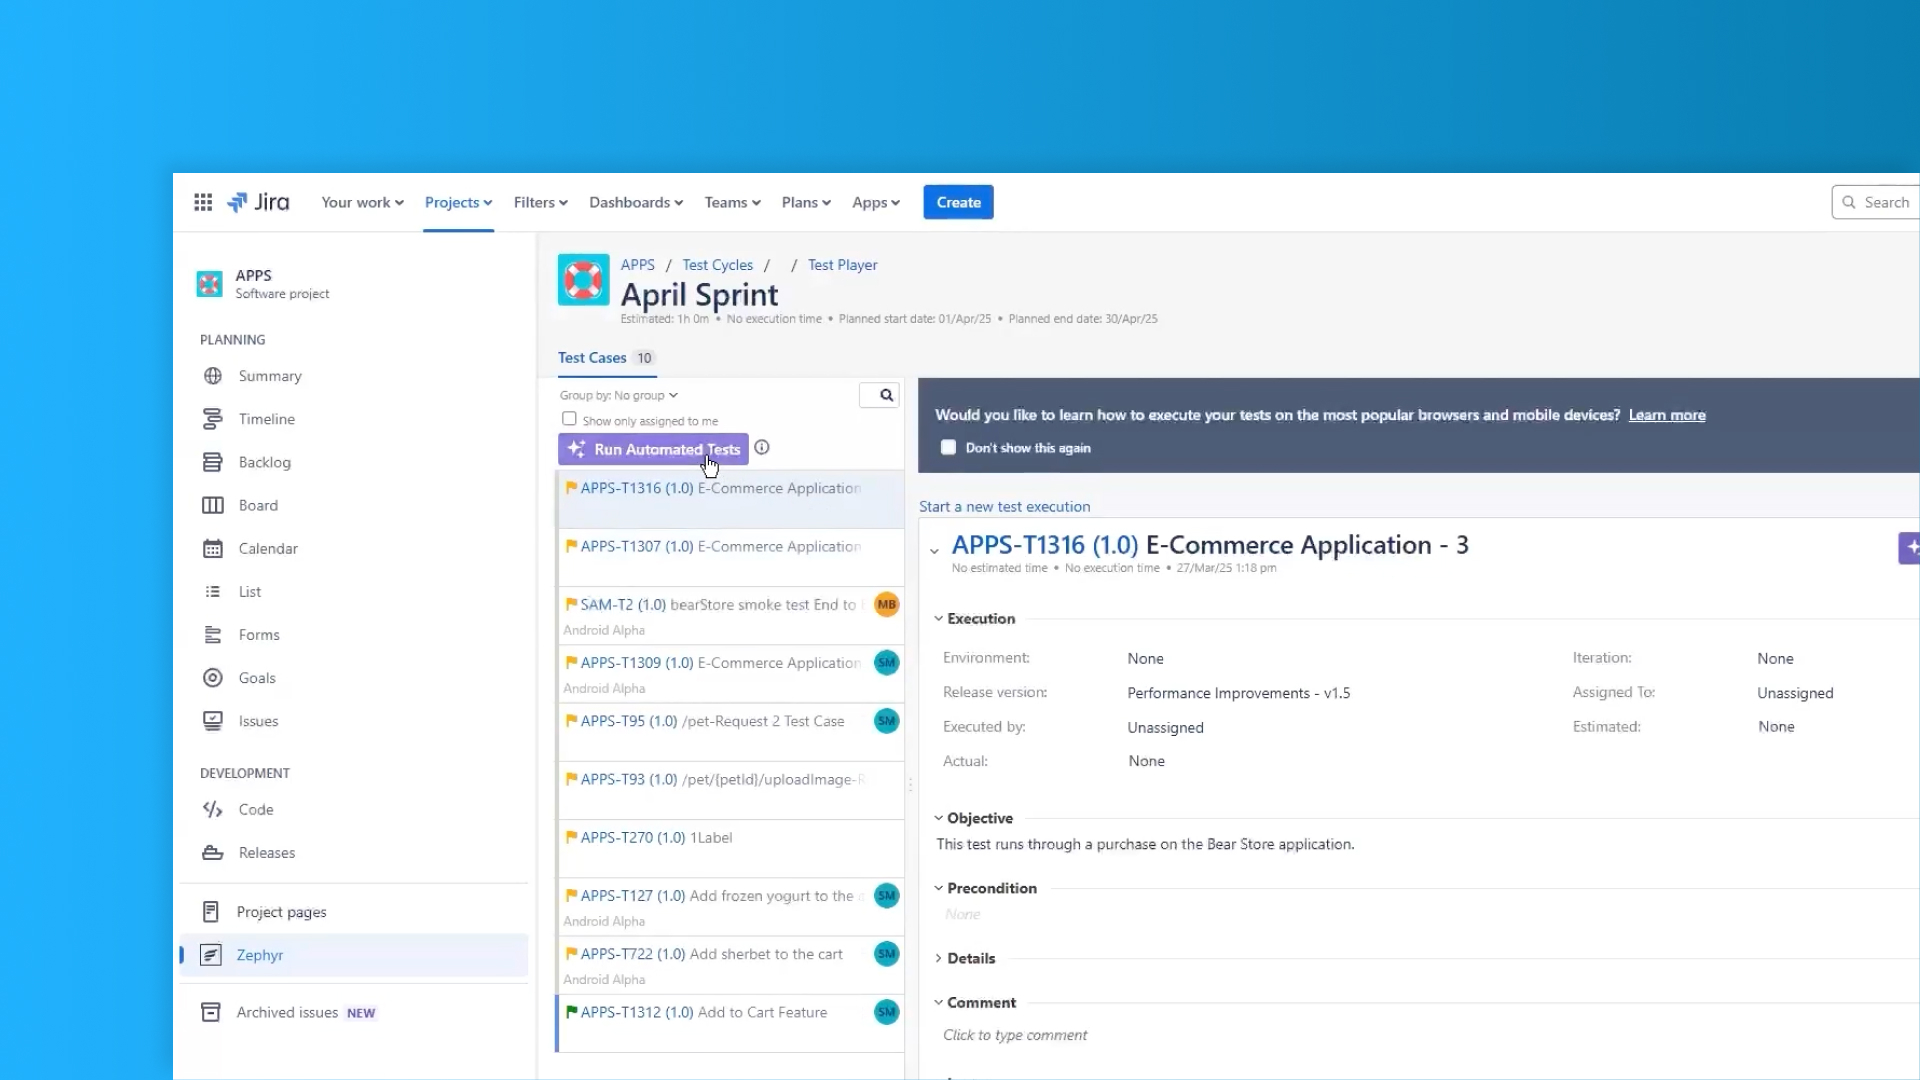Open the Filters dropdown
The width and height of the screenshot is (1920, 1080).
tap(540, 202)
